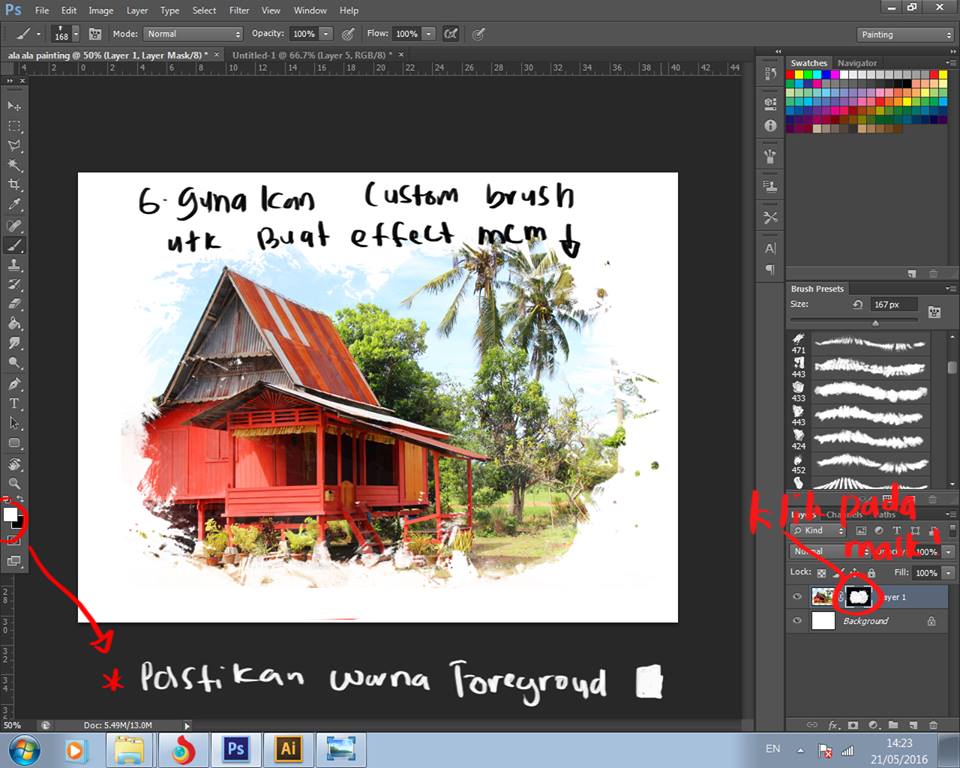Open the layer style fx menu
Screen dimensions: 960x768
(833, 724)
